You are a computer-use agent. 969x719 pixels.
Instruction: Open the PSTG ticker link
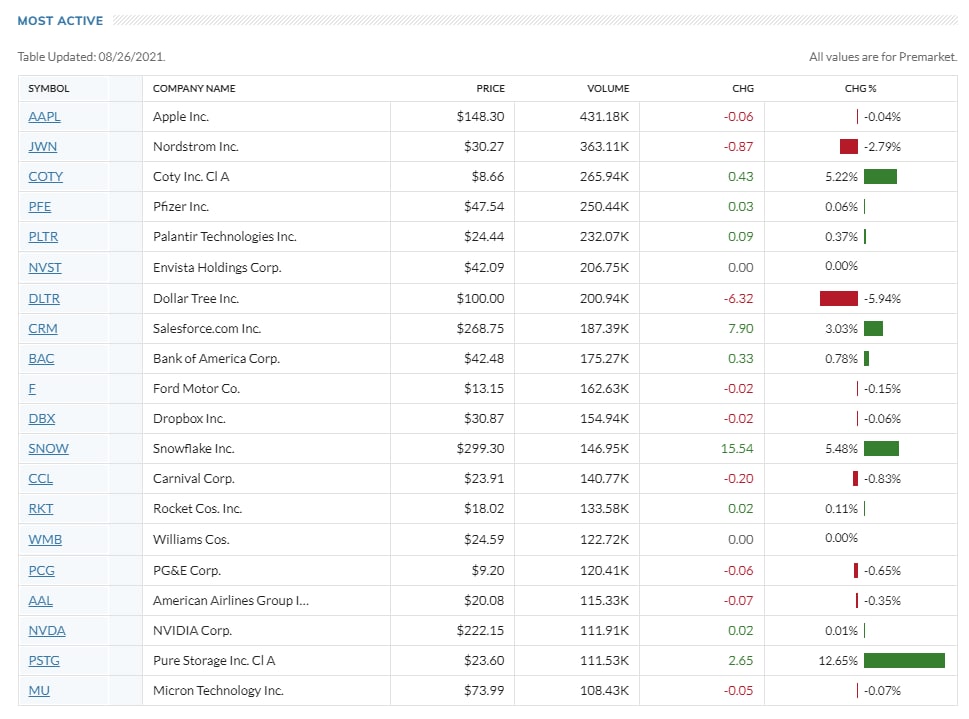pos(44,660)
